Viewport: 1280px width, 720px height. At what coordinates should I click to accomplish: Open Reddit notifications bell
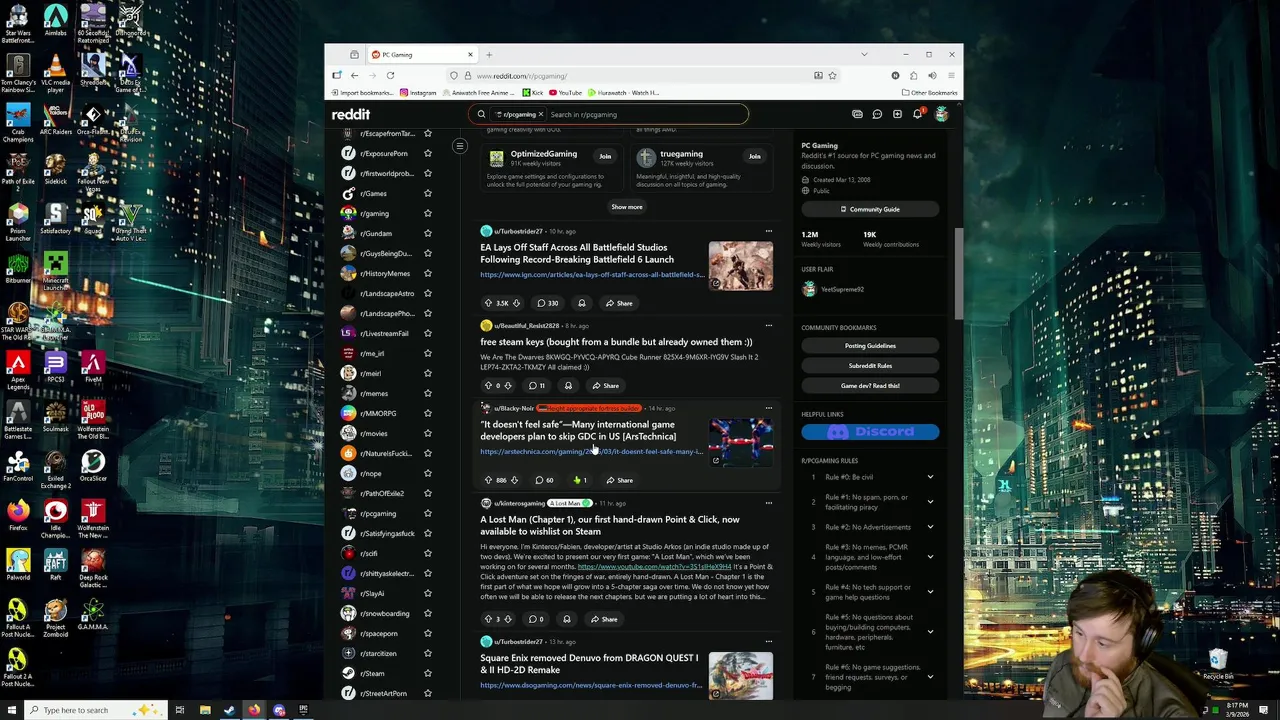(917, 114)
